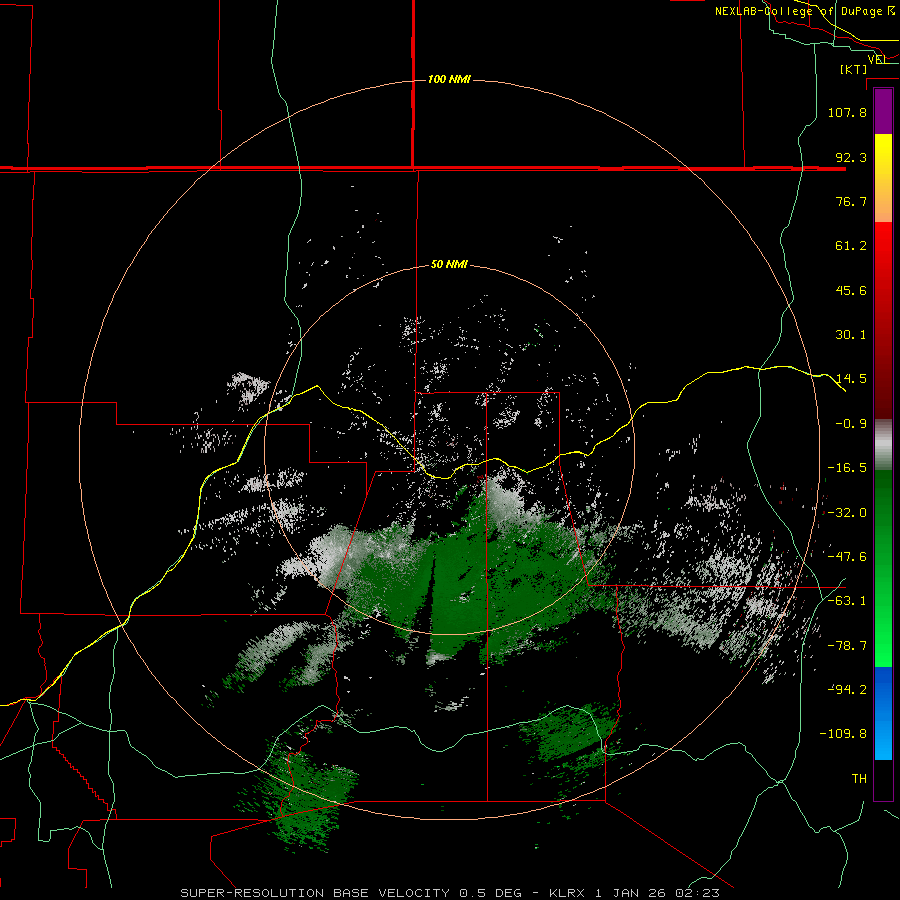Click the yellow-orange segment of velocity color bar

tap(883, 177)
